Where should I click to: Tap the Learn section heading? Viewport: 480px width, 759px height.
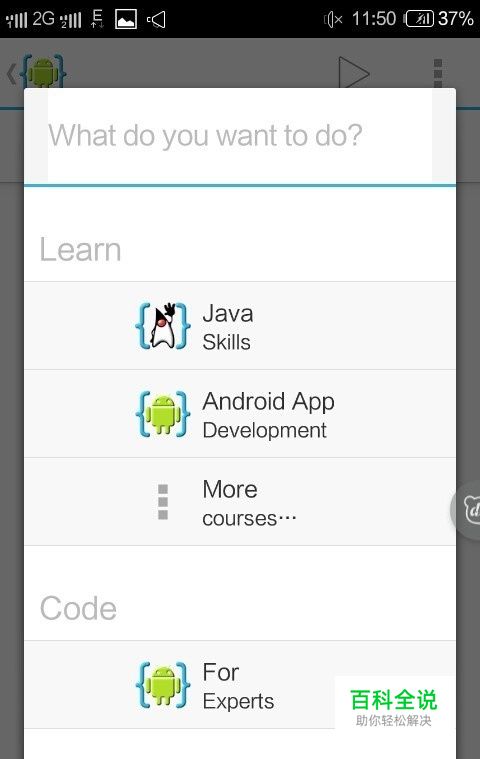[x=80, y=250]
